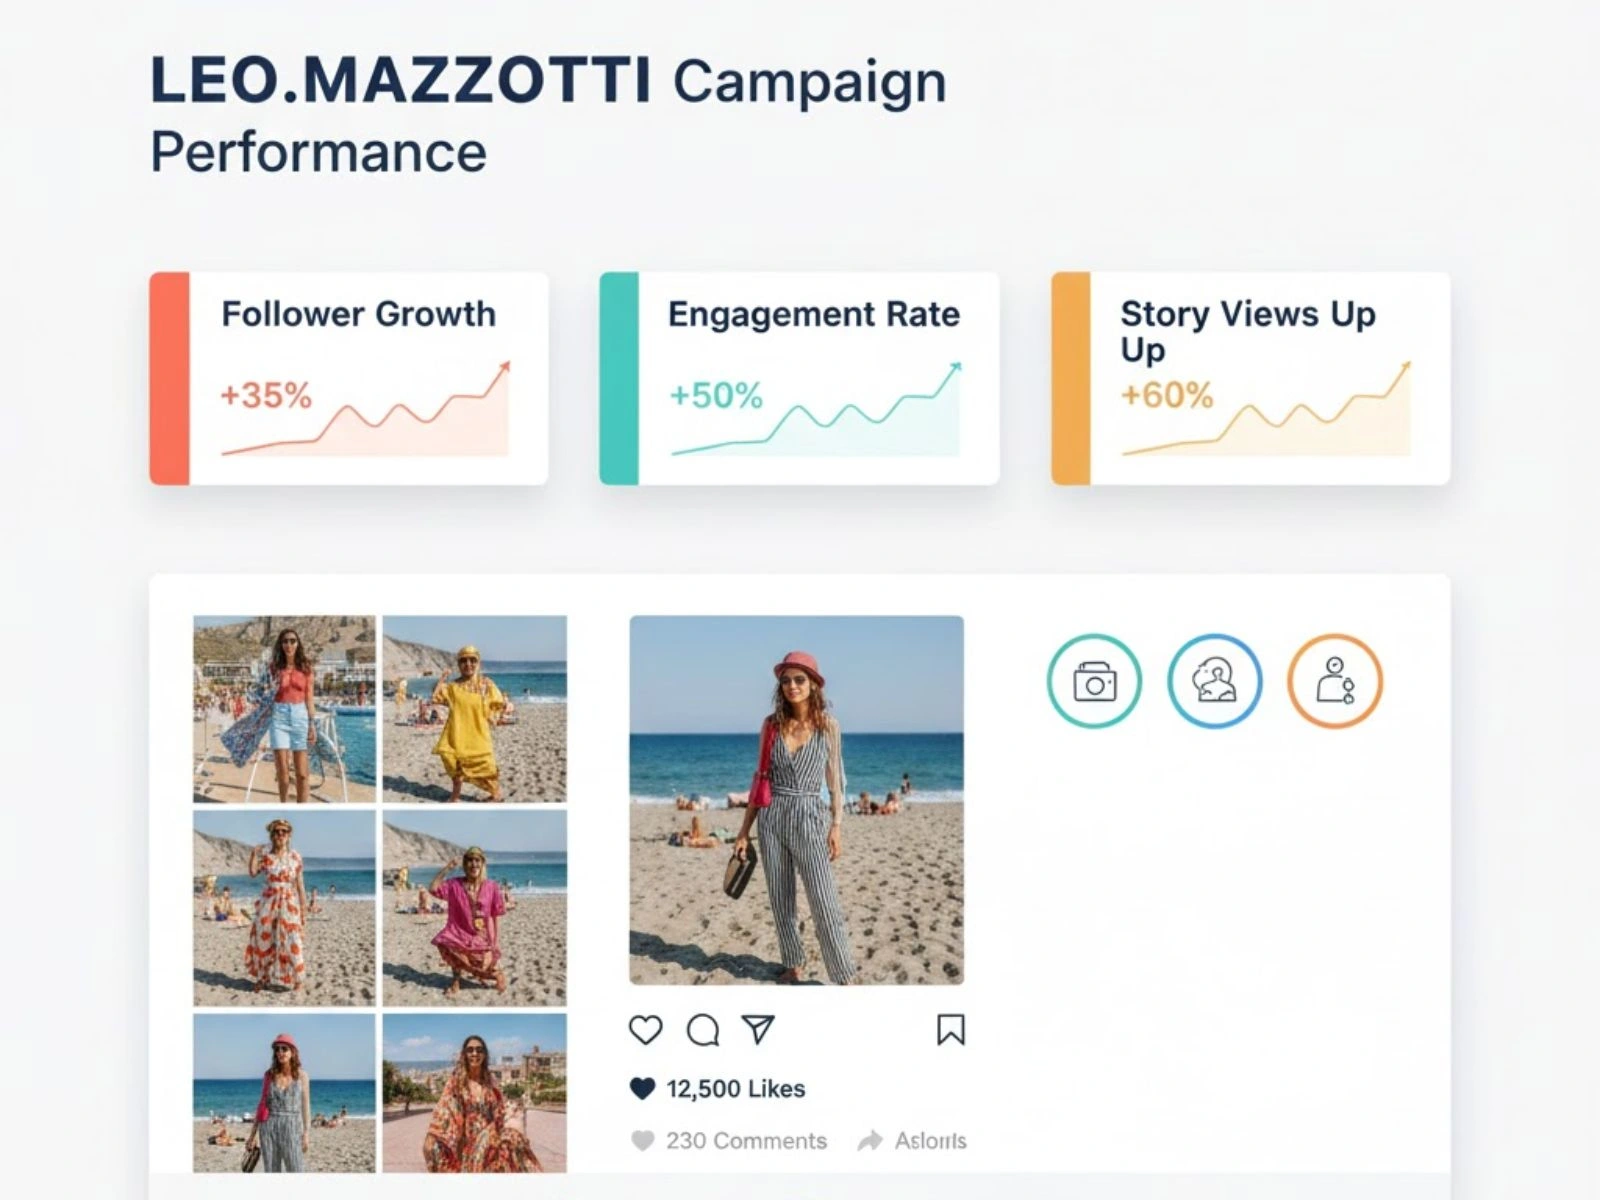
Task: Click the heart like icon
Action: coord(645,1029)
